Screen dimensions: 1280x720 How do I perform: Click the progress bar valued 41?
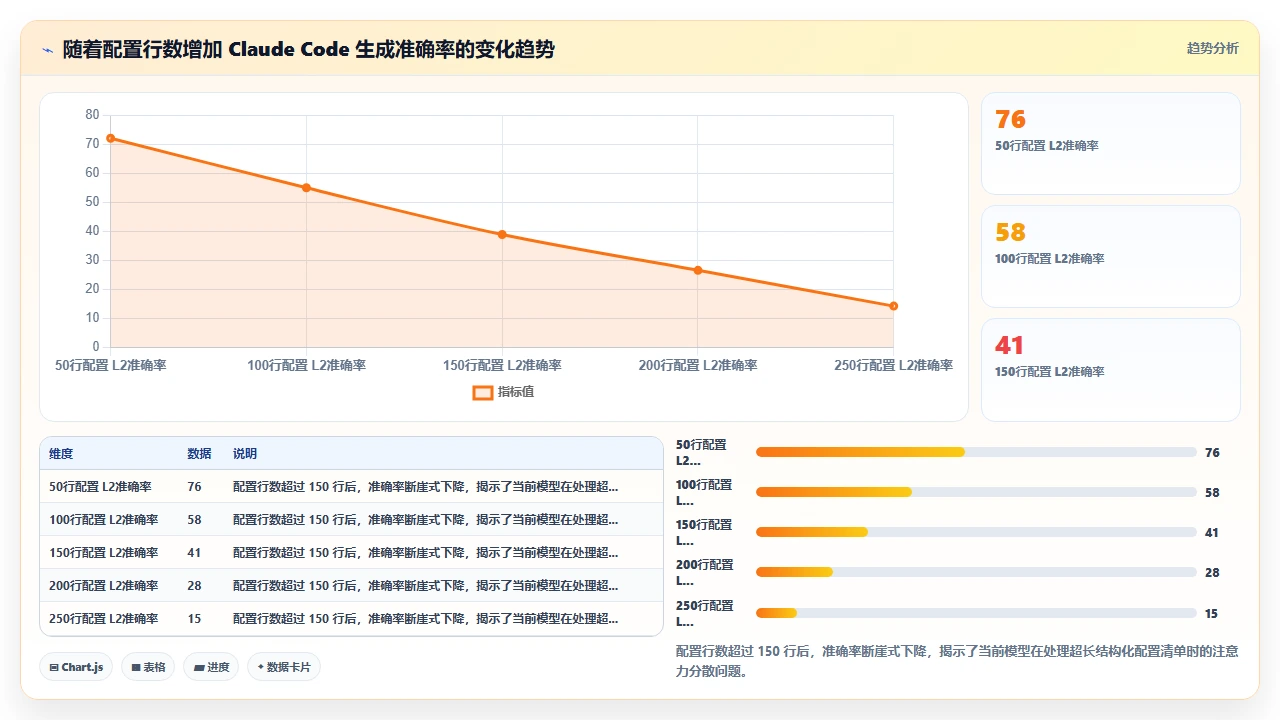coord(976,532)
